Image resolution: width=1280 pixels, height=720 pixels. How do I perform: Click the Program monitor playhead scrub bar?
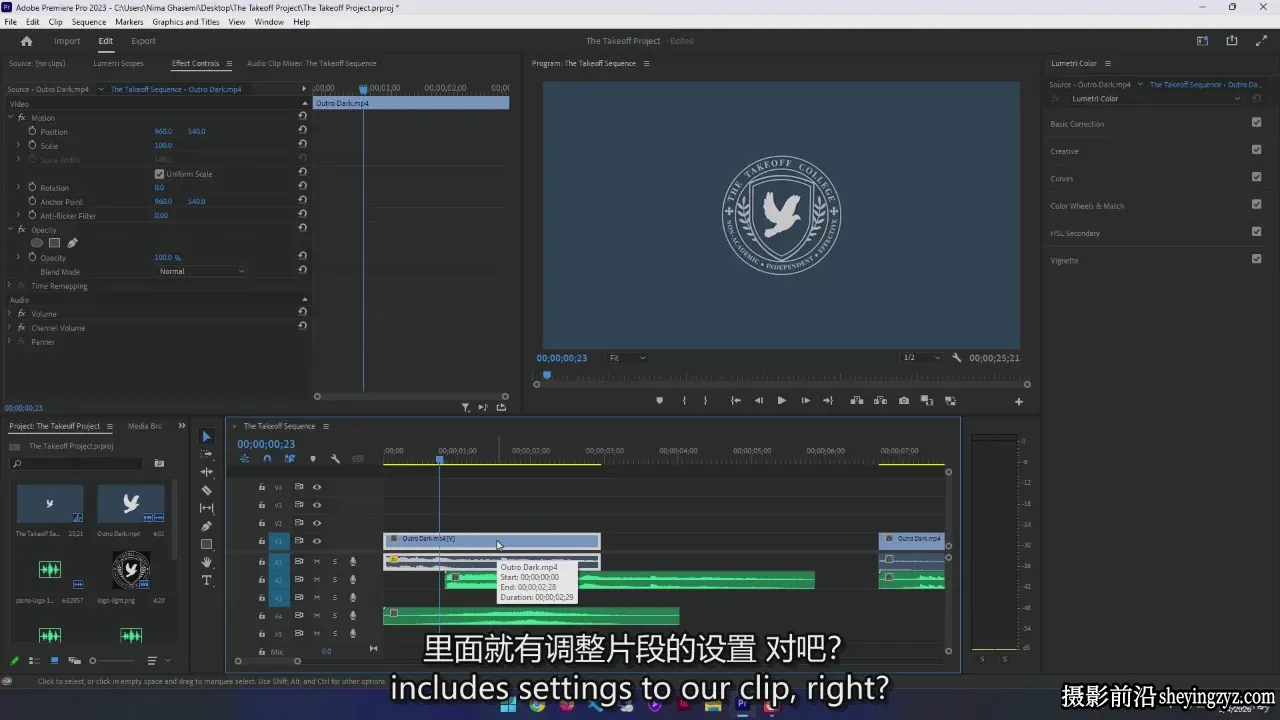781,376
